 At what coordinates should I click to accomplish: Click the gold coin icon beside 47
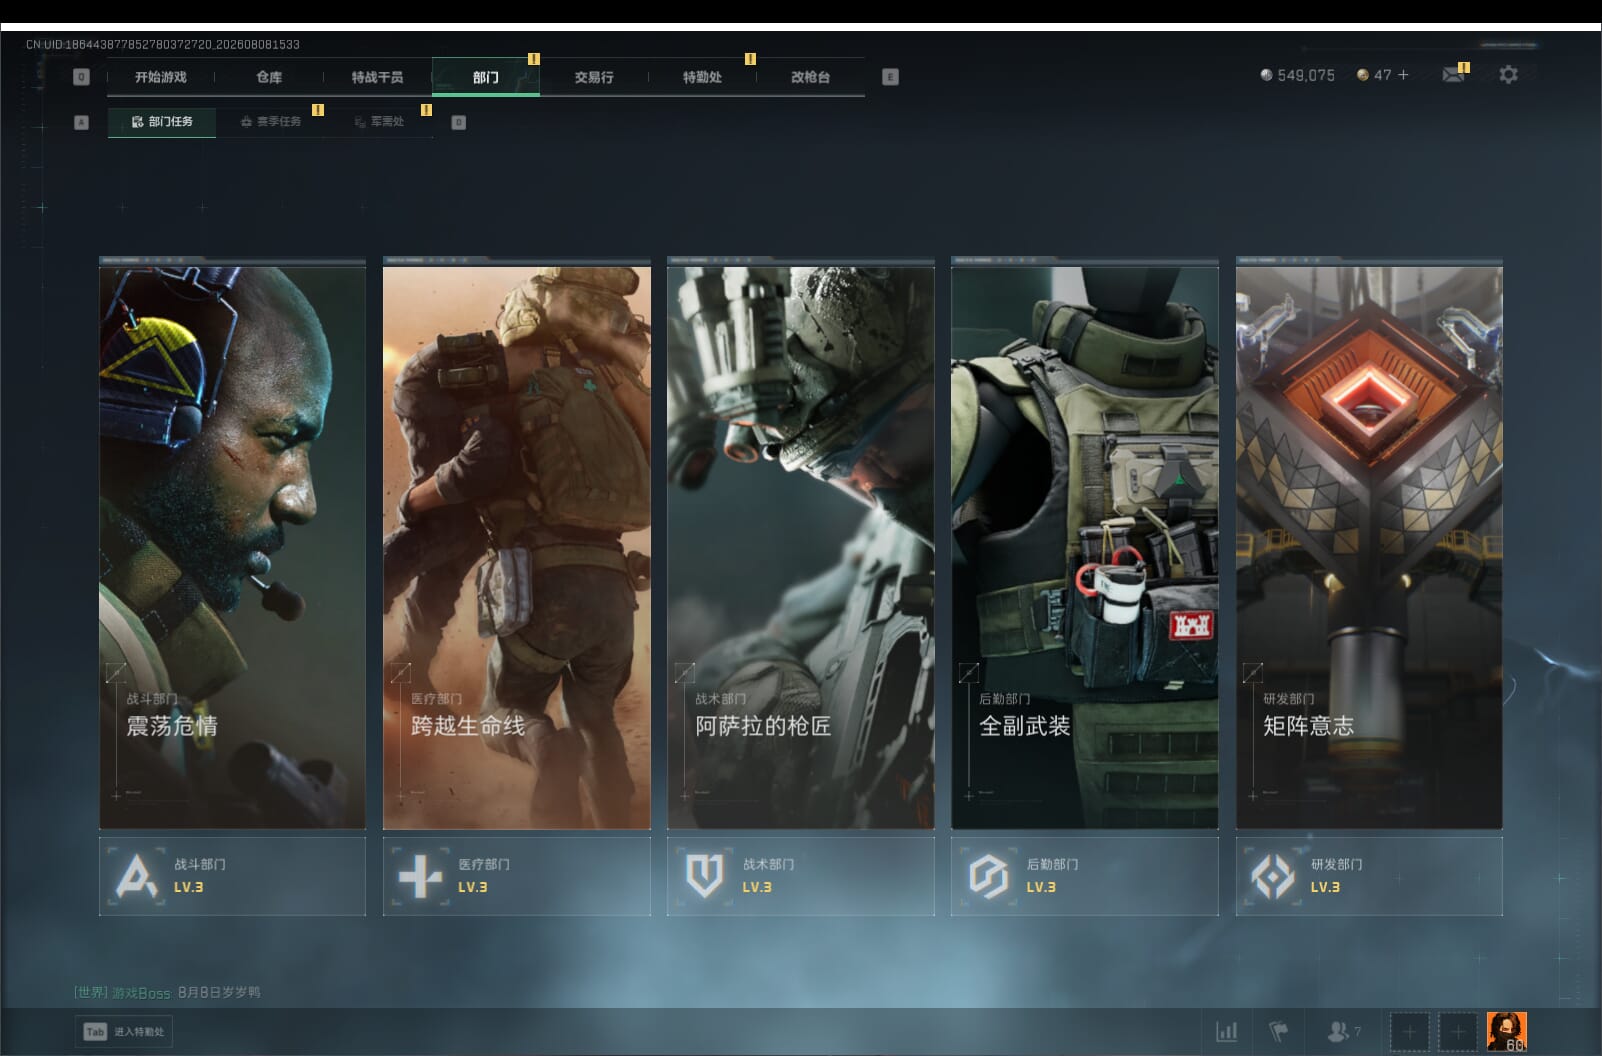tap(1362, 75)
